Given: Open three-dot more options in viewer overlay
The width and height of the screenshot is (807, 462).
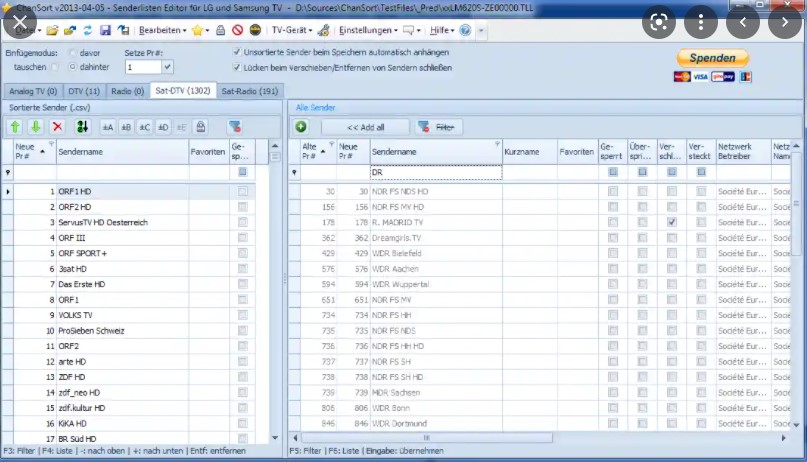Looking at the screenshot, I should (701, 22).
